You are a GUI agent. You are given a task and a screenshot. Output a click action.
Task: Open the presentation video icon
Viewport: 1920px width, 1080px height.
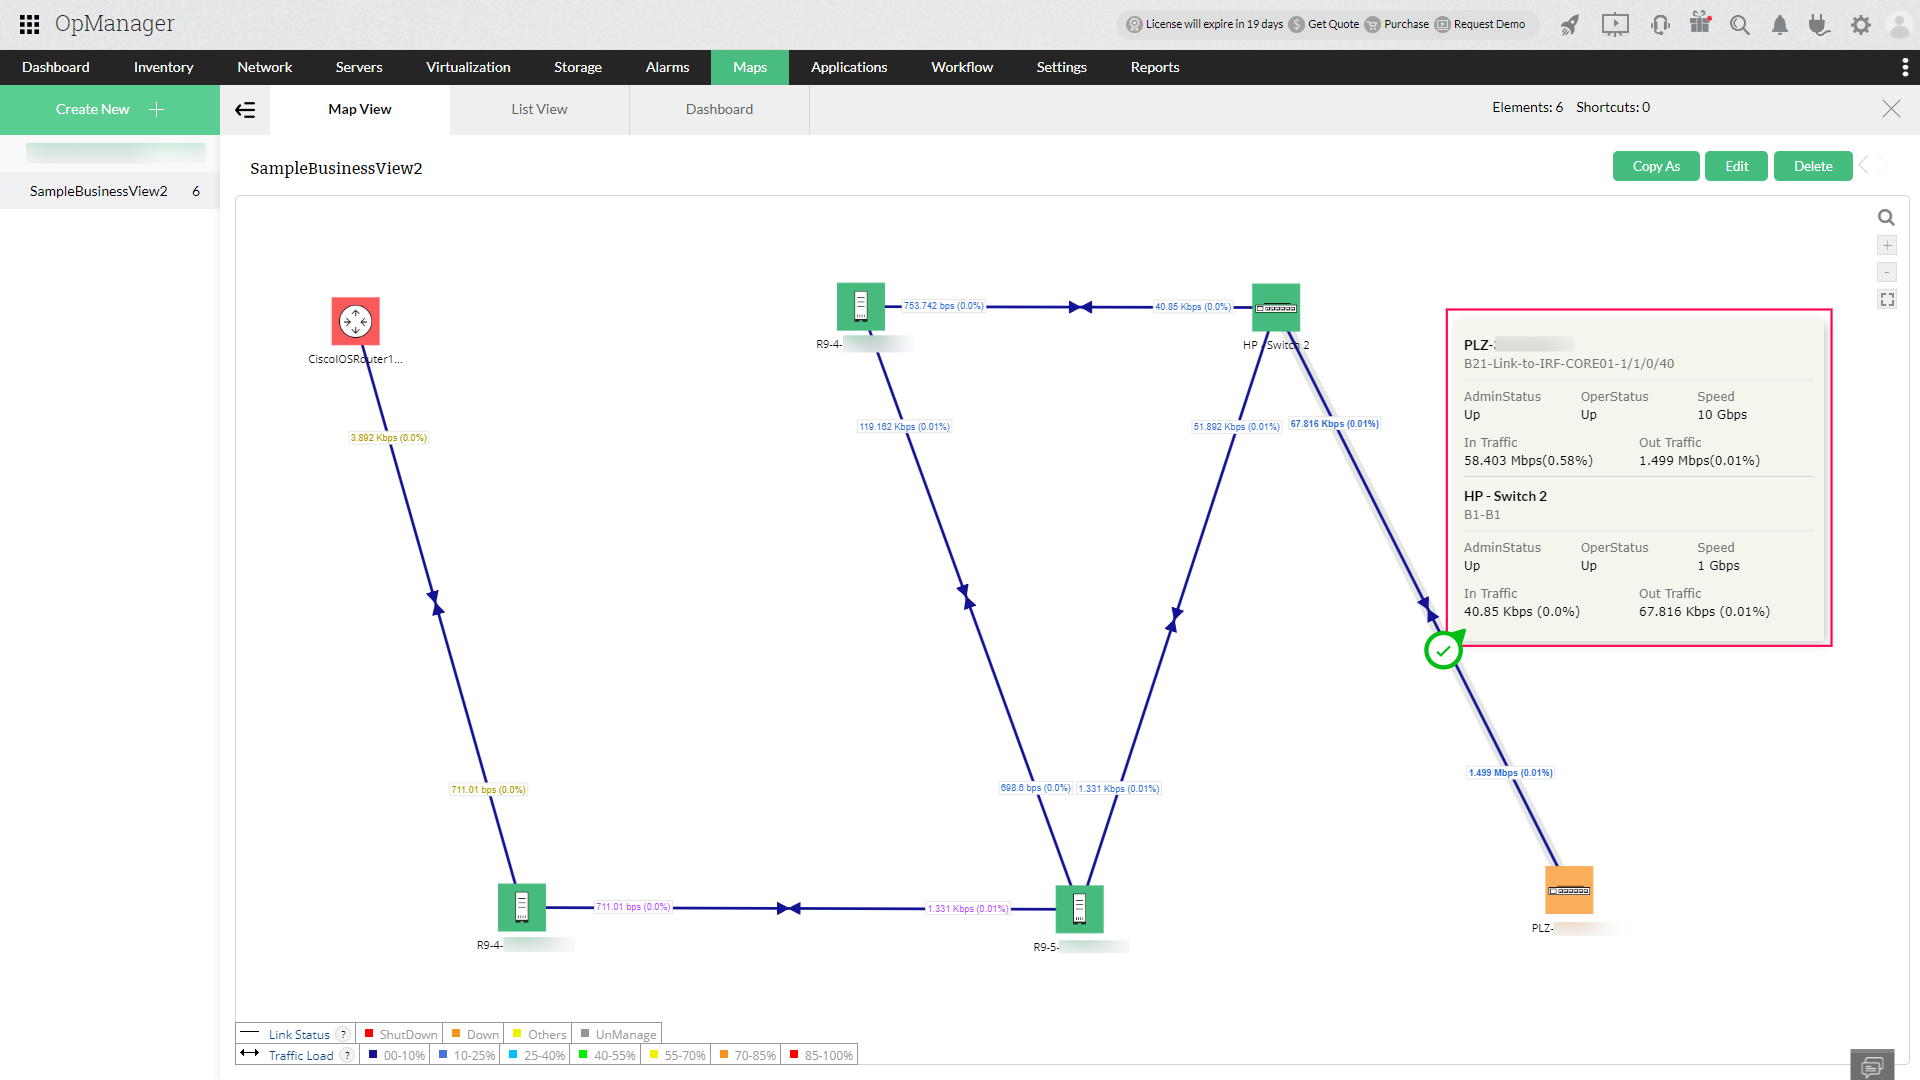(1614, 25)
